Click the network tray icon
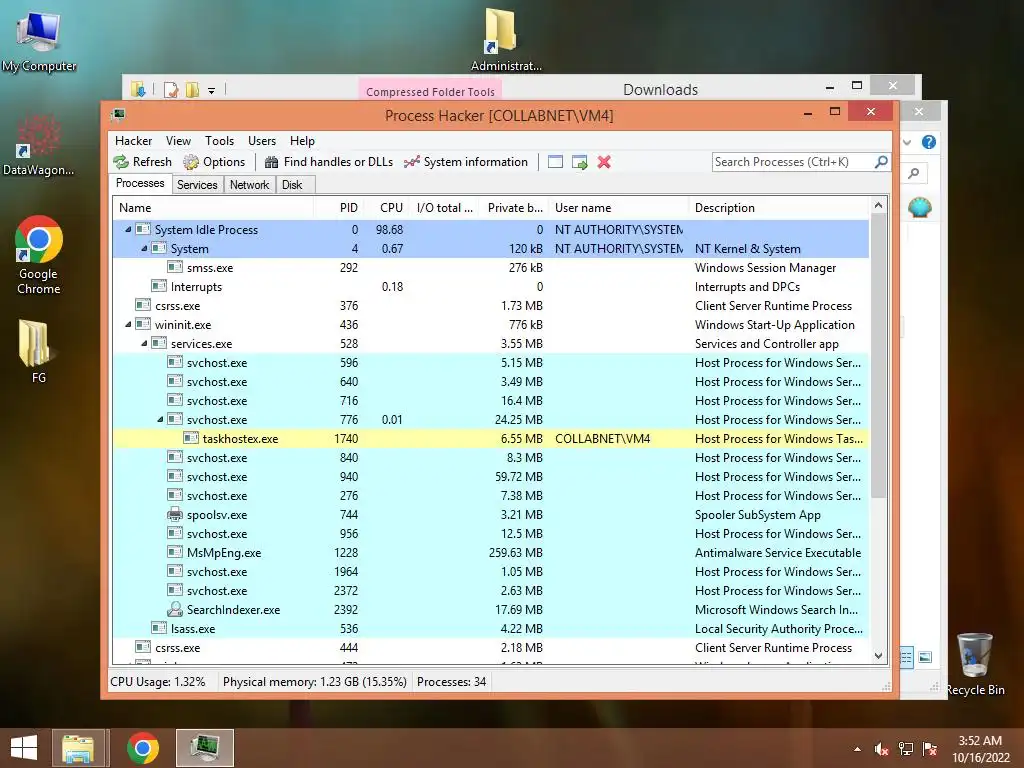This screenshot has width=1024, height=768. pyautogui.click(x=906, y=749)
